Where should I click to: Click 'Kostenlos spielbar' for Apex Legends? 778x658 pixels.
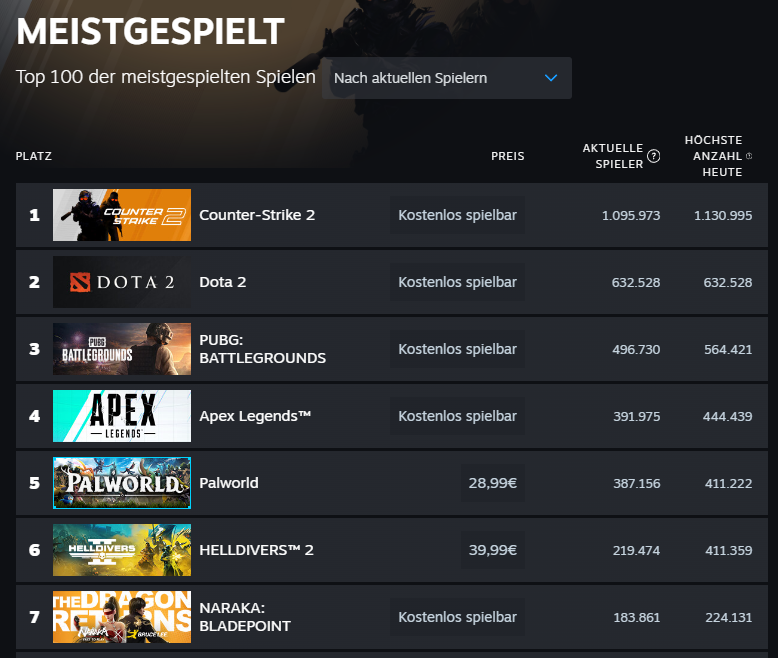[457, 416]
